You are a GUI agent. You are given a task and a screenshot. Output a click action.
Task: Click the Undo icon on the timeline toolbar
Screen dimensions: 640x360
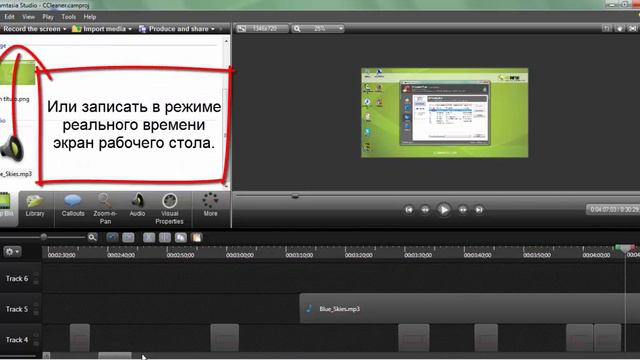[x=112, y=238]
